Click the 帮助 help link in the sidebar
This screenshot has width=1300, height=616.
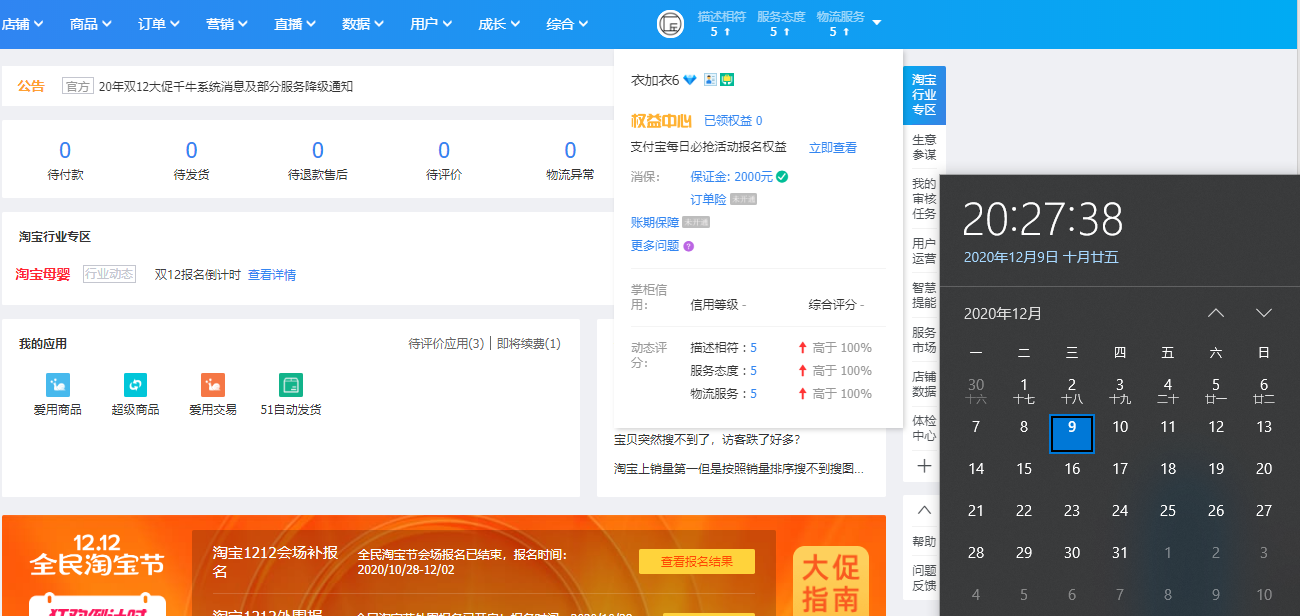[x=924, y=541]
